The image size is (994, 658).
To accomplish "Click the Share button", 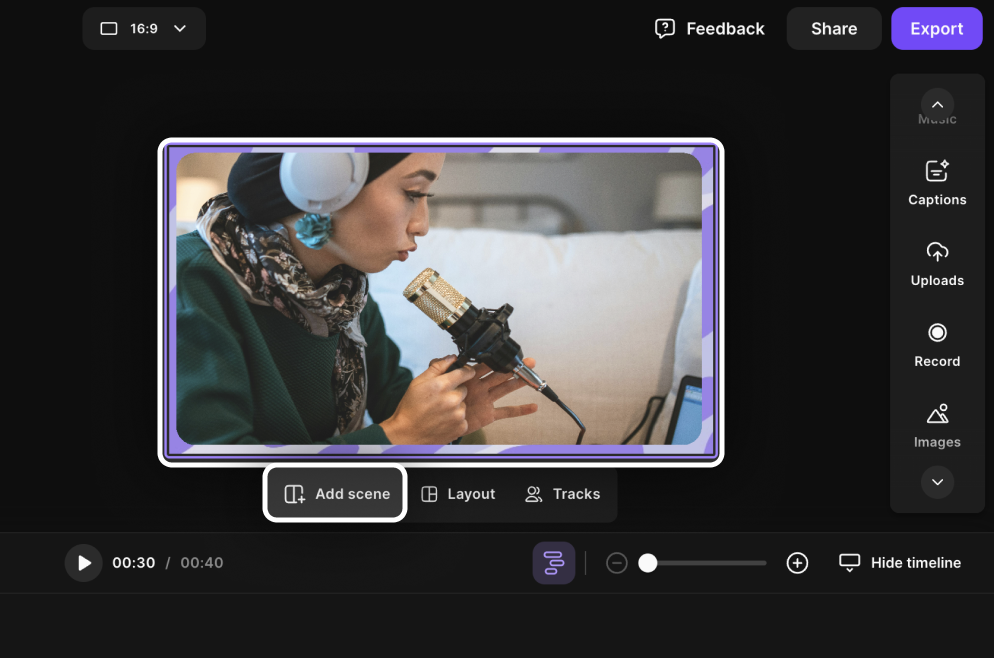I will click(x=833, y=29).
